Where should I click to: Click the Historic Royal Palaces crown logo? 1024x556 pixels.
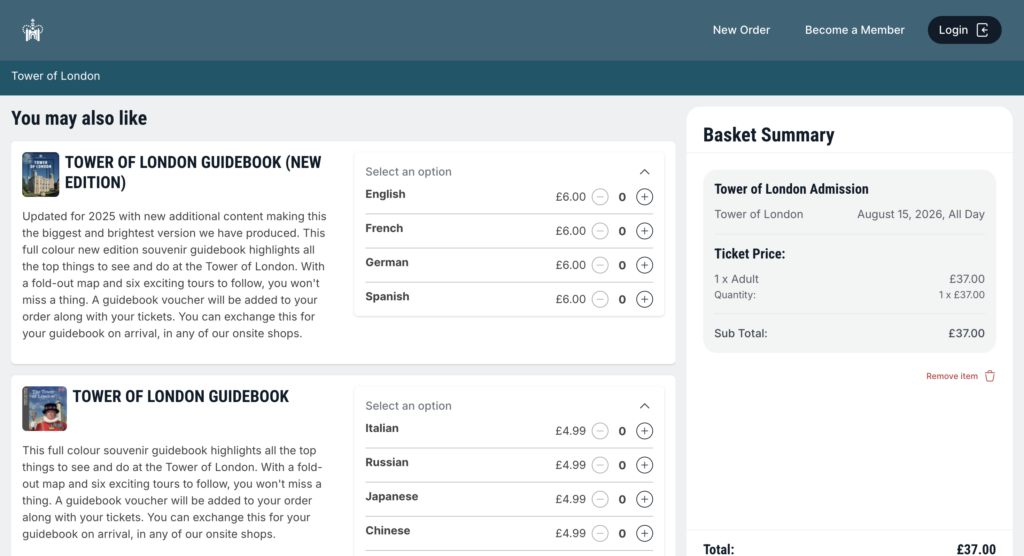click(32, 30)
